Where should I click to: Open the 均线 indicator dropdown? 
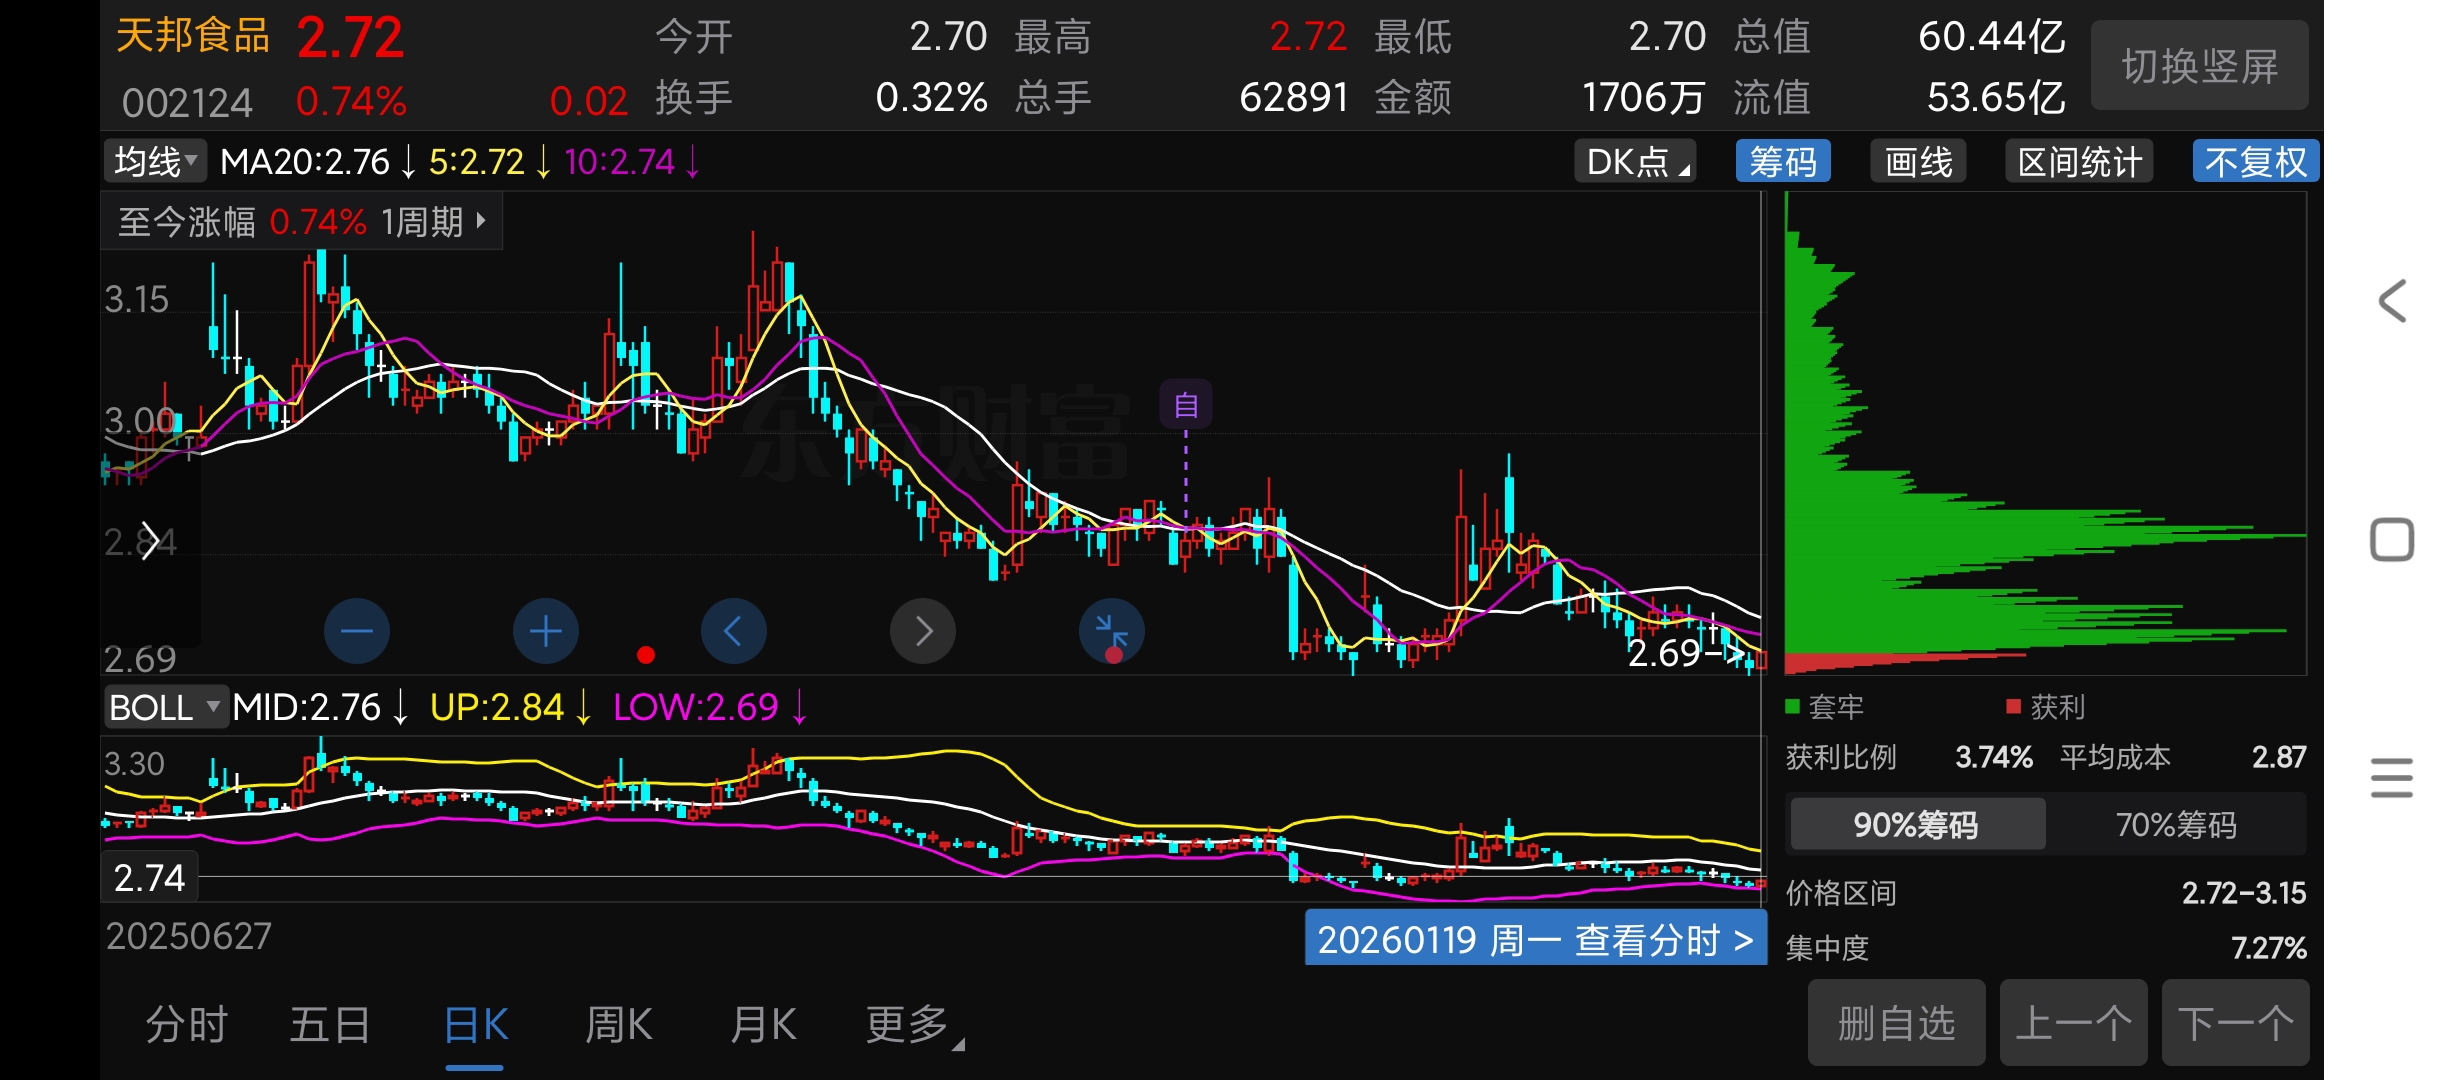[x=155, y=162]
